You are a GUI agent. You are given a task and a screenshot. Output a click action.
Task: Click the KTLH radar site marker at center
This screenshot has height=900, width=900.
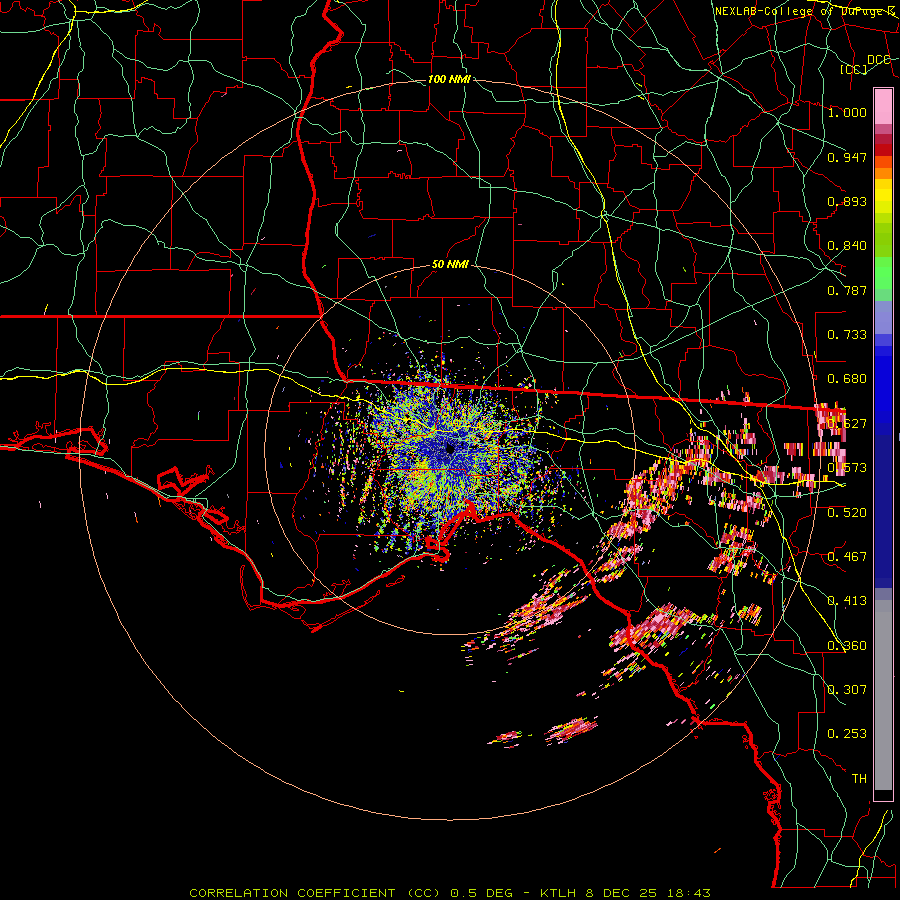450,448
